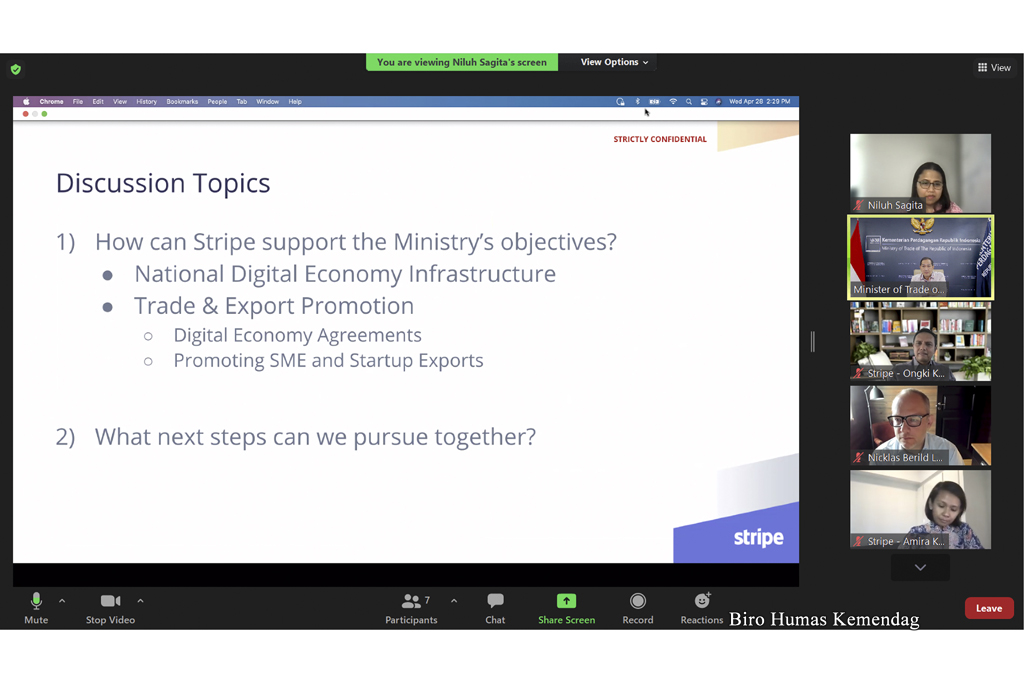
Task: Leave the meeting
Action: (x=989, y=608)
